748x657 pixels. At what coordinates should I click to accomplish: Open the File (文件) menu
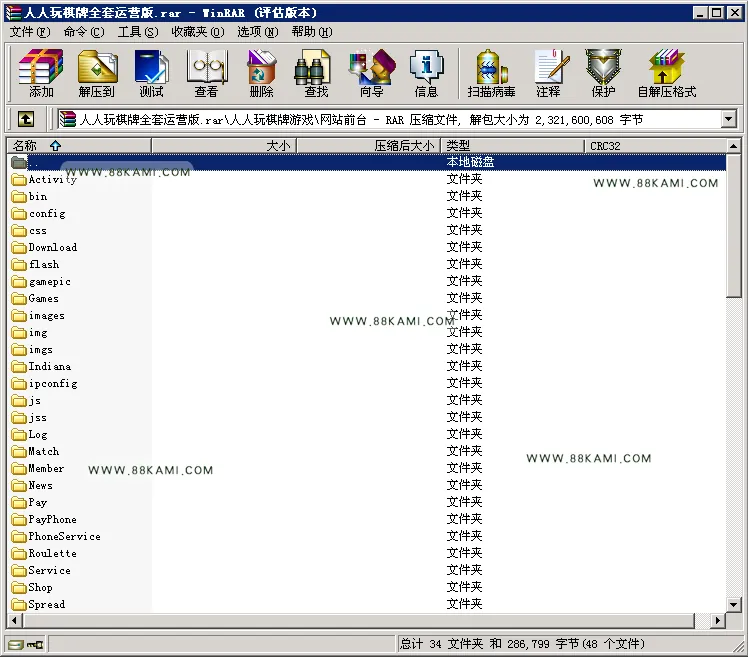[x=30, y=32]
